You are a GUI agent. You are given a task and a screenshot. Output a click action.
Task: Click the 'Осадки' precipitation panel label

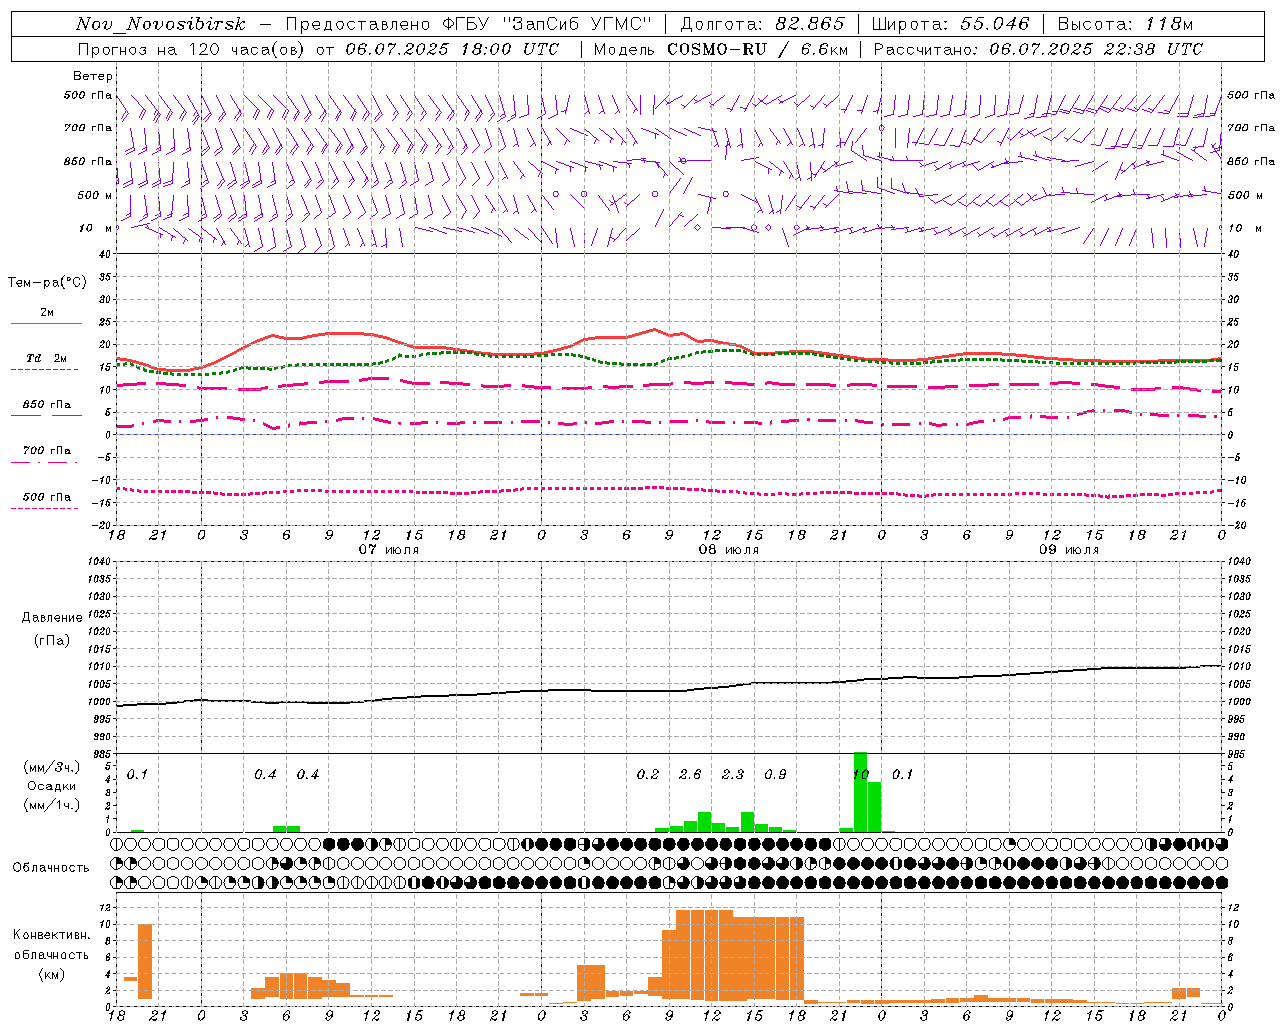[52, 786]
